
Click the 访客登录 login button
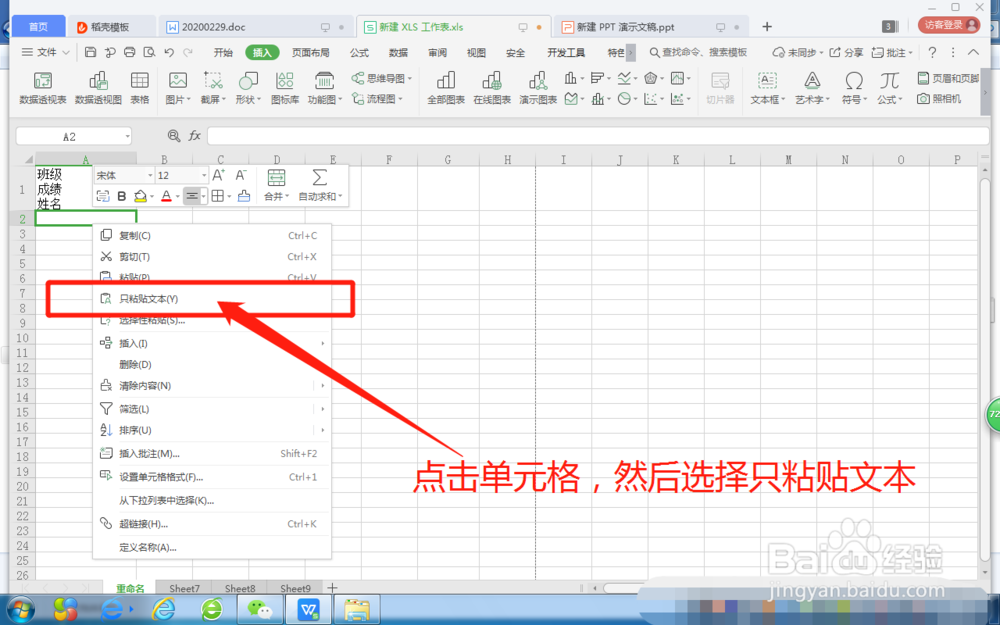[x=949, y=25]
